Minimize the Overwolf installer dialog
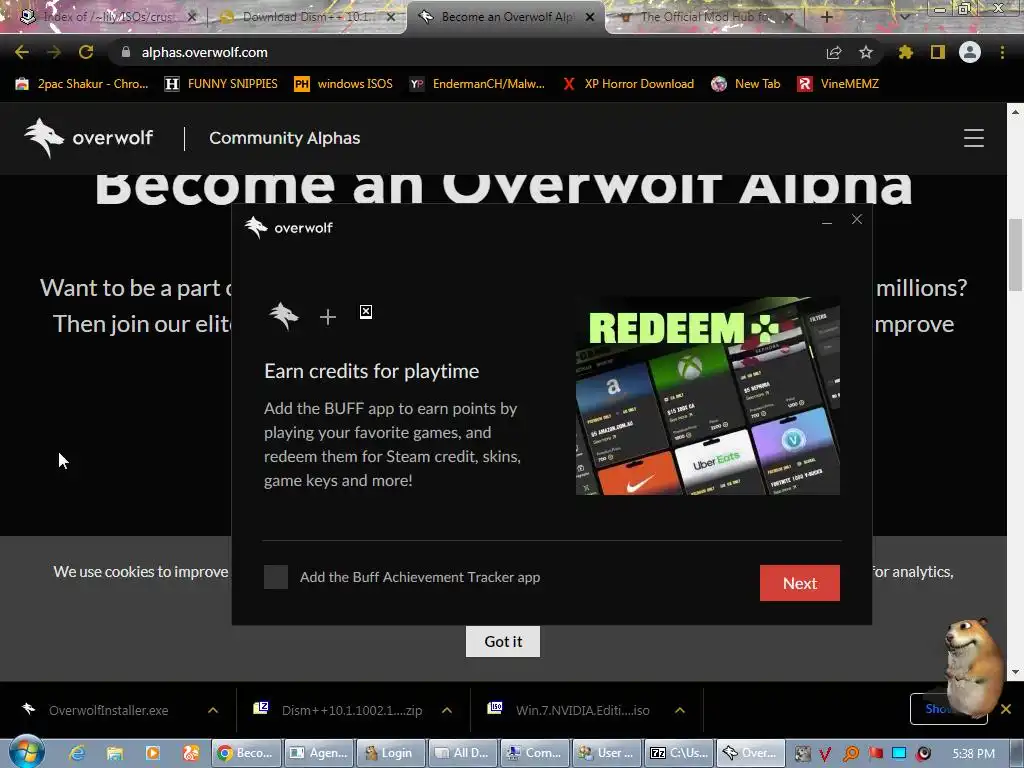This screenshot has width=1024, height=768. click(827, 221)
